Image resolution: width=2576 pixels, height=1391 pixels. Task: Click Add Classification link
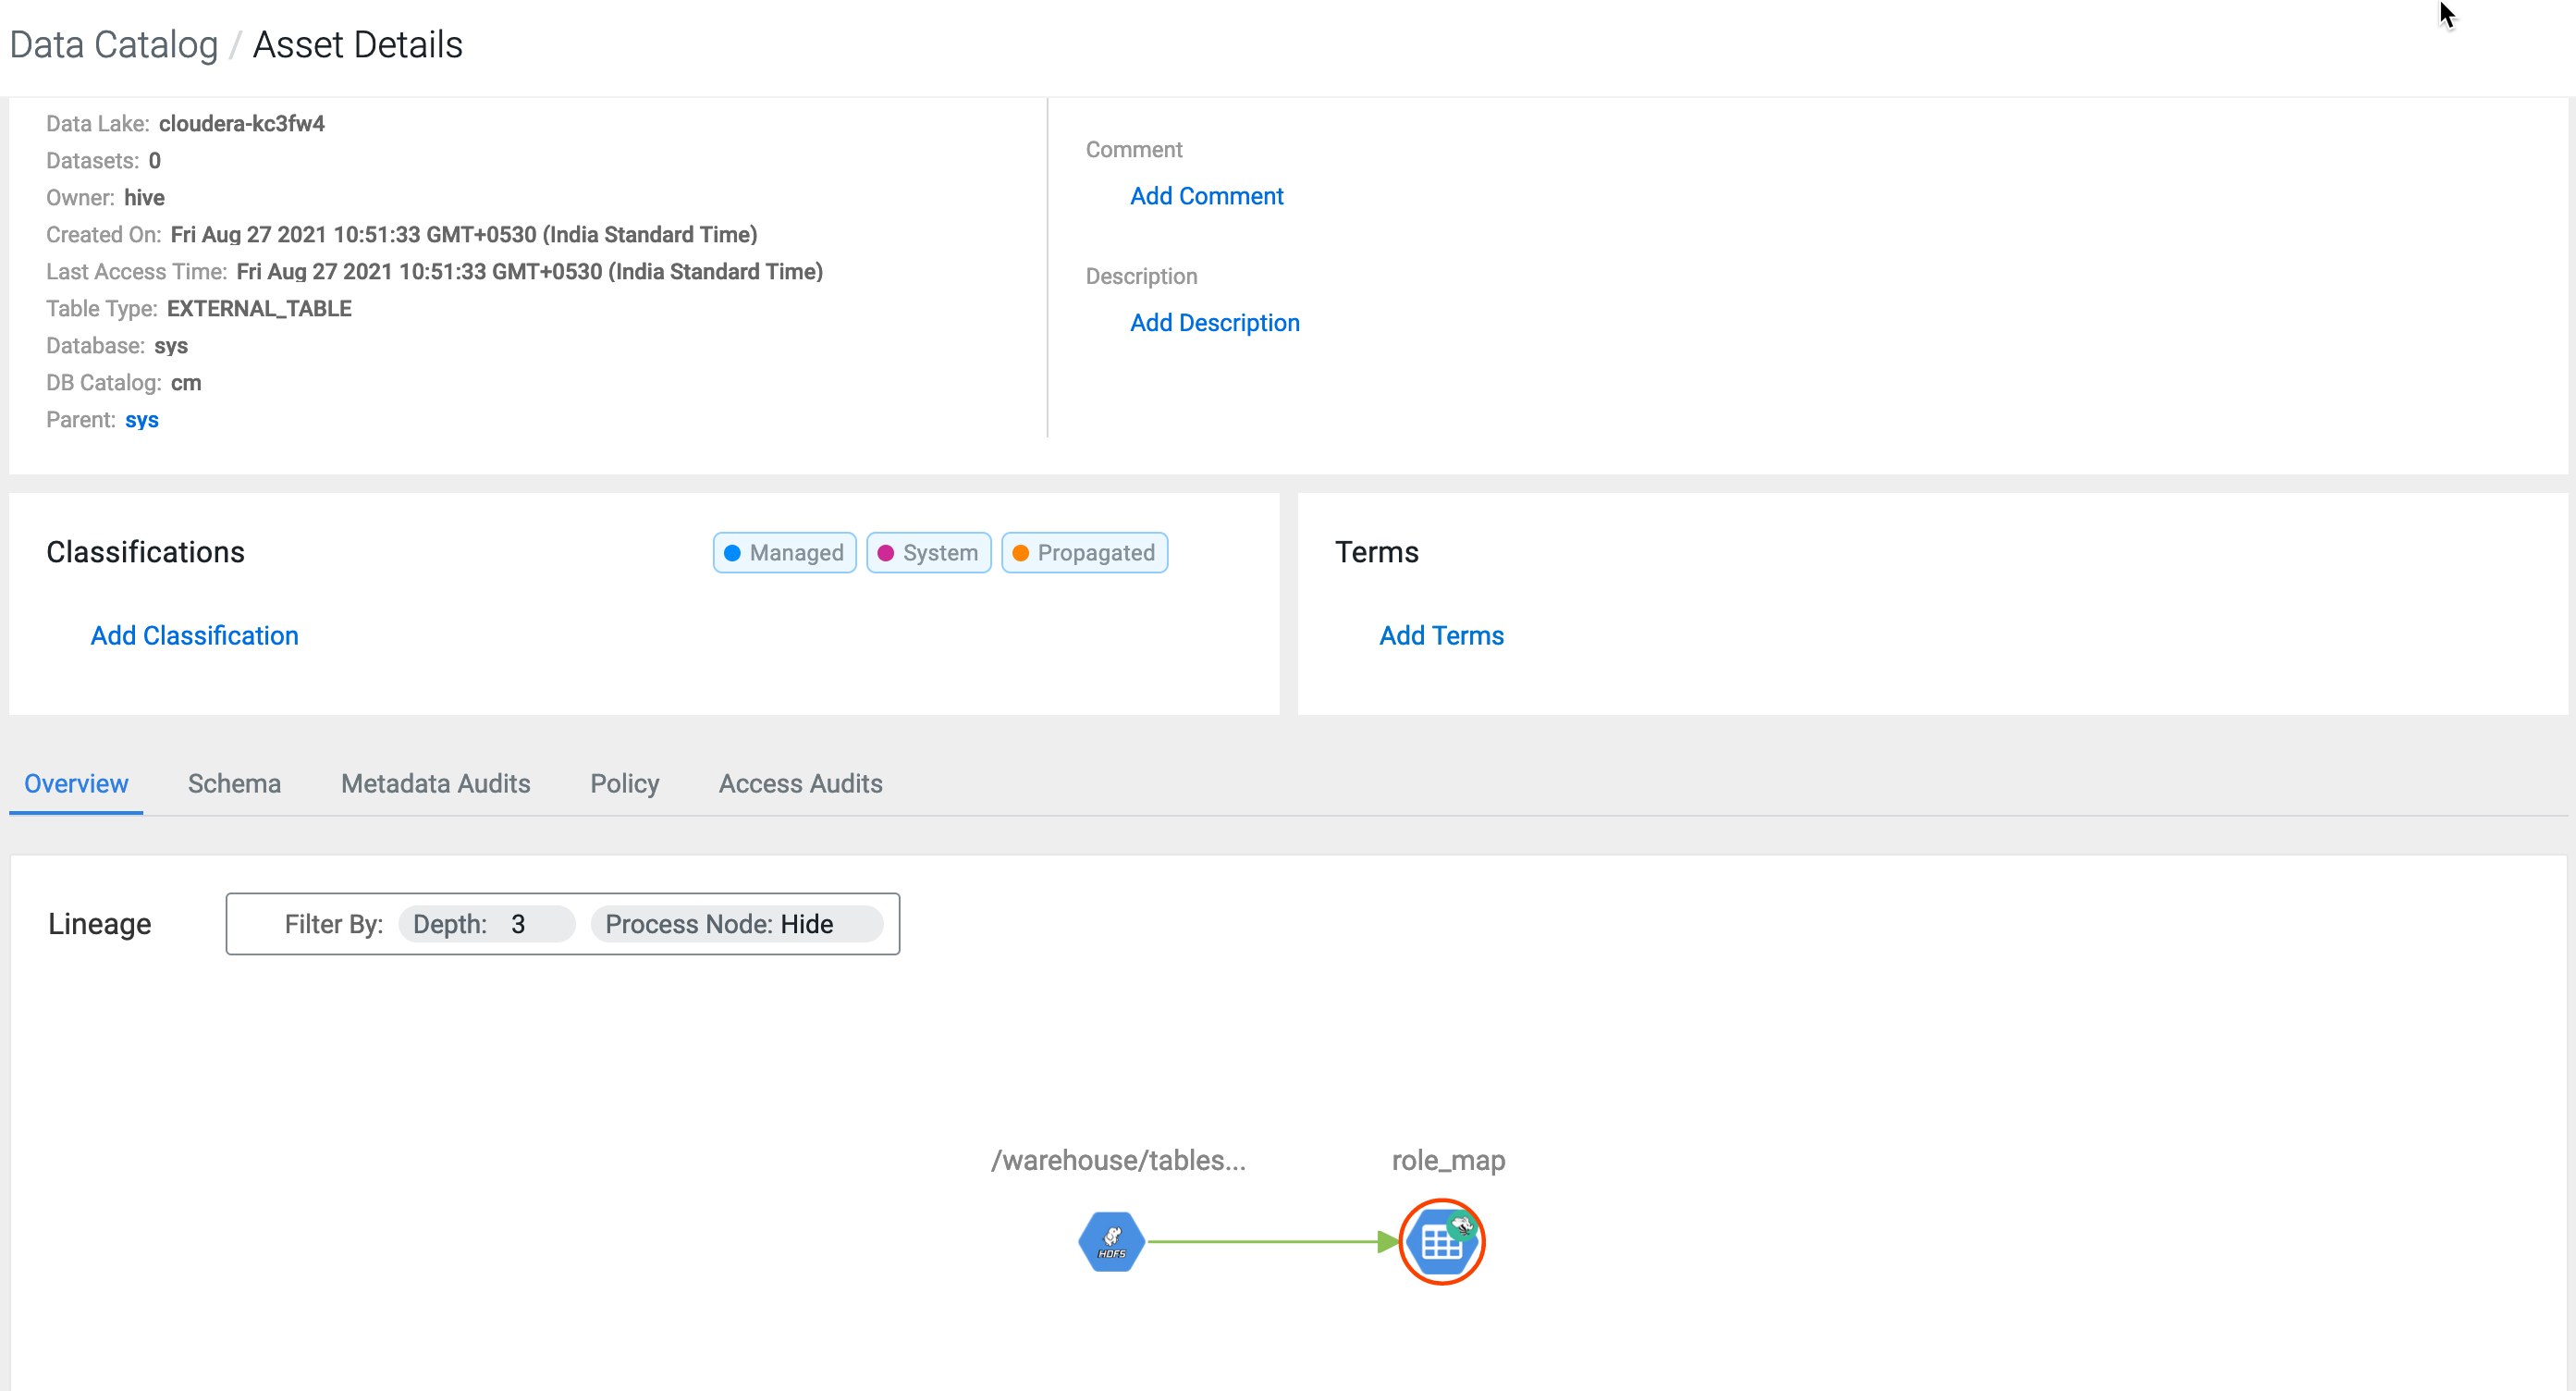(x=194, y=636)
